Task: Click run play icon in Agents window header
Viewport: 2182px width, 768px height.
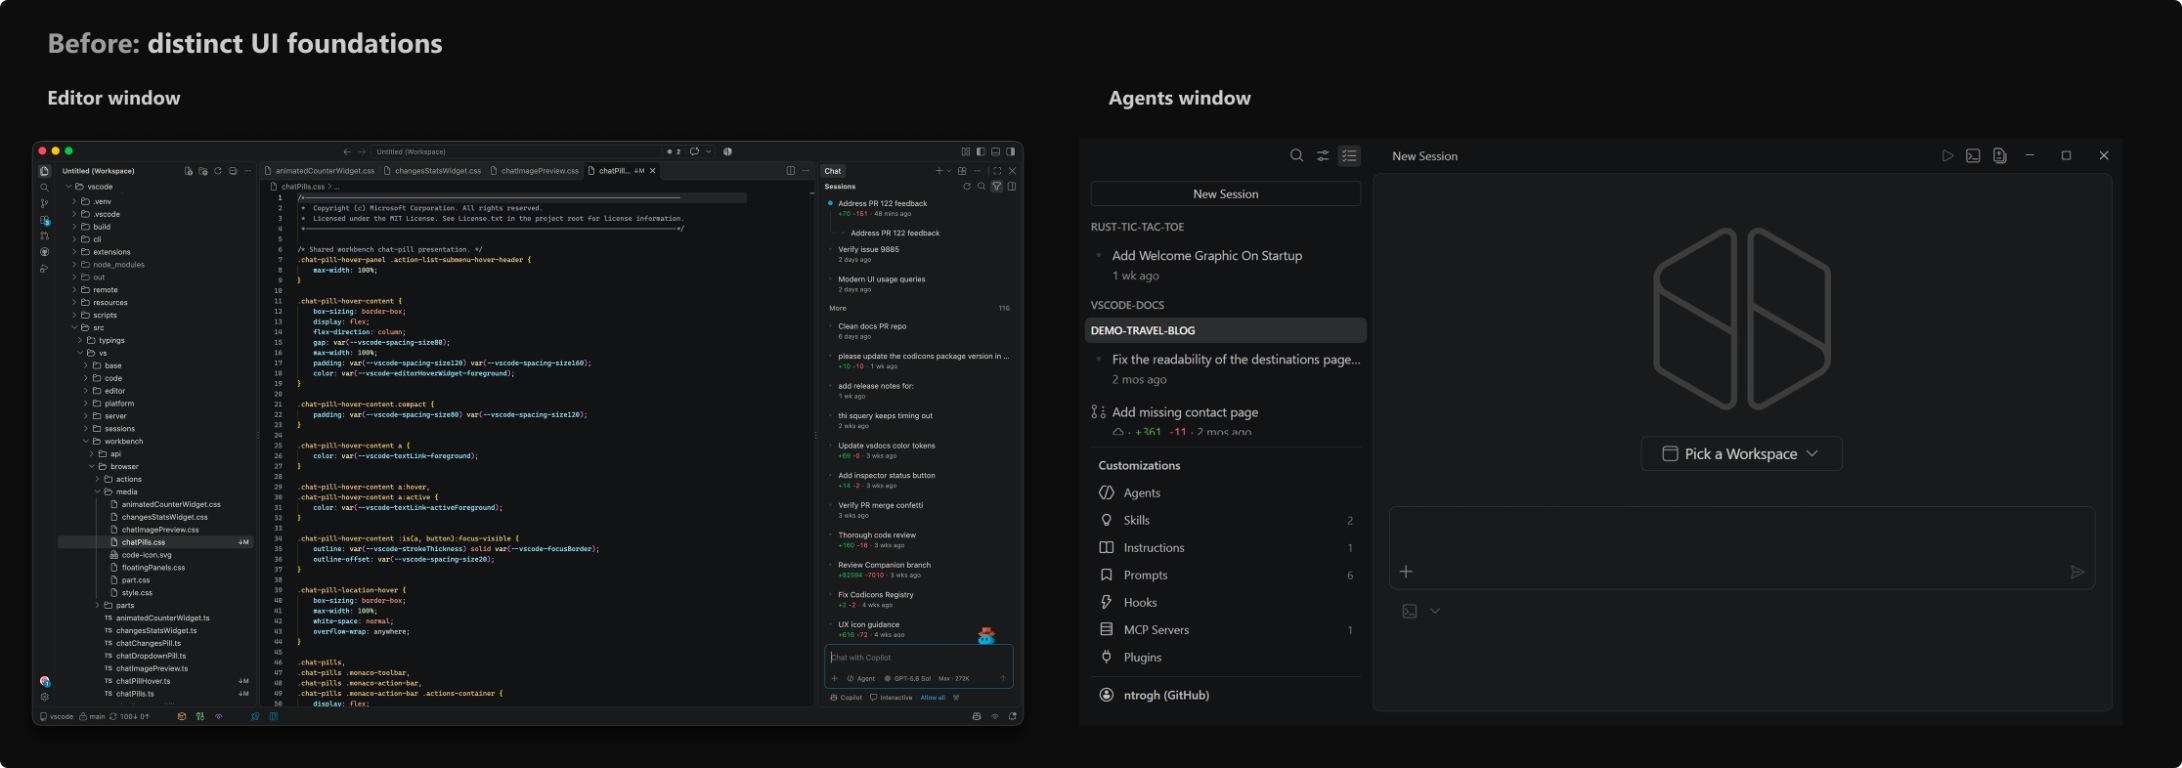Action: 1947,156
